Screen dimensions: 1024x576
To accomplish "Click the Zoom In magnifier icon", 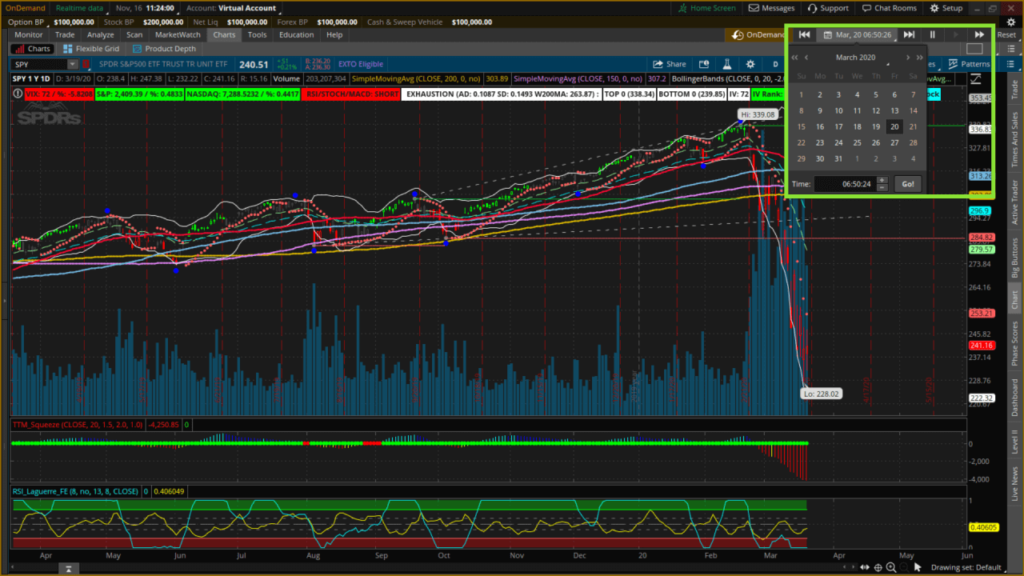I will 891,568.
